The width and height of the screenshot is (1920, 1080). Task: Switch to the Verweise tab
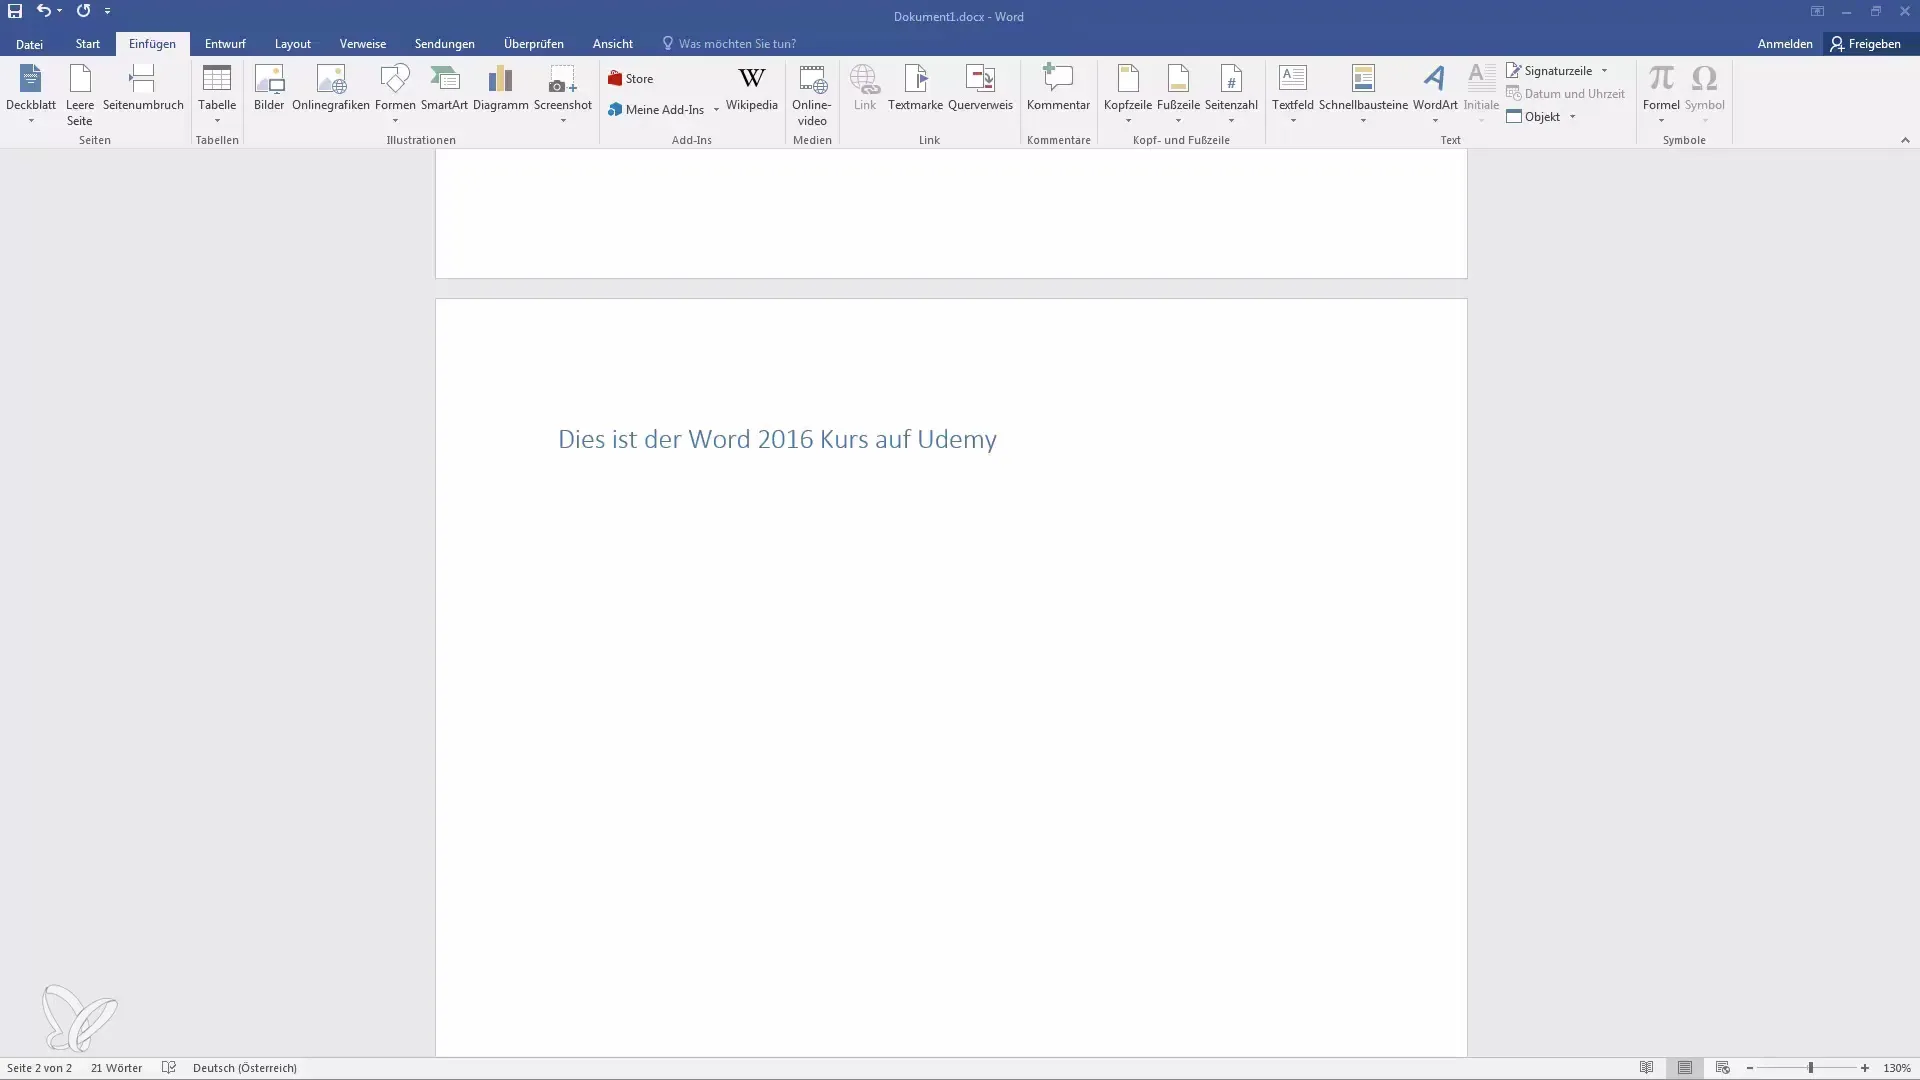(363, 44)
